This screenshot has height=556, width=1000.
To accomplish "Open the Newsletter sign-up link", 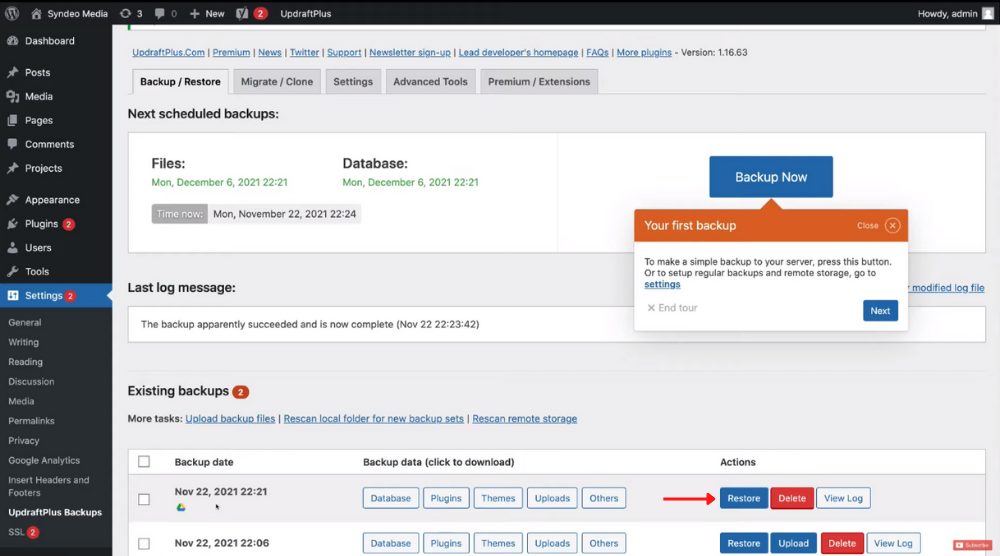I will pos(409,52).
